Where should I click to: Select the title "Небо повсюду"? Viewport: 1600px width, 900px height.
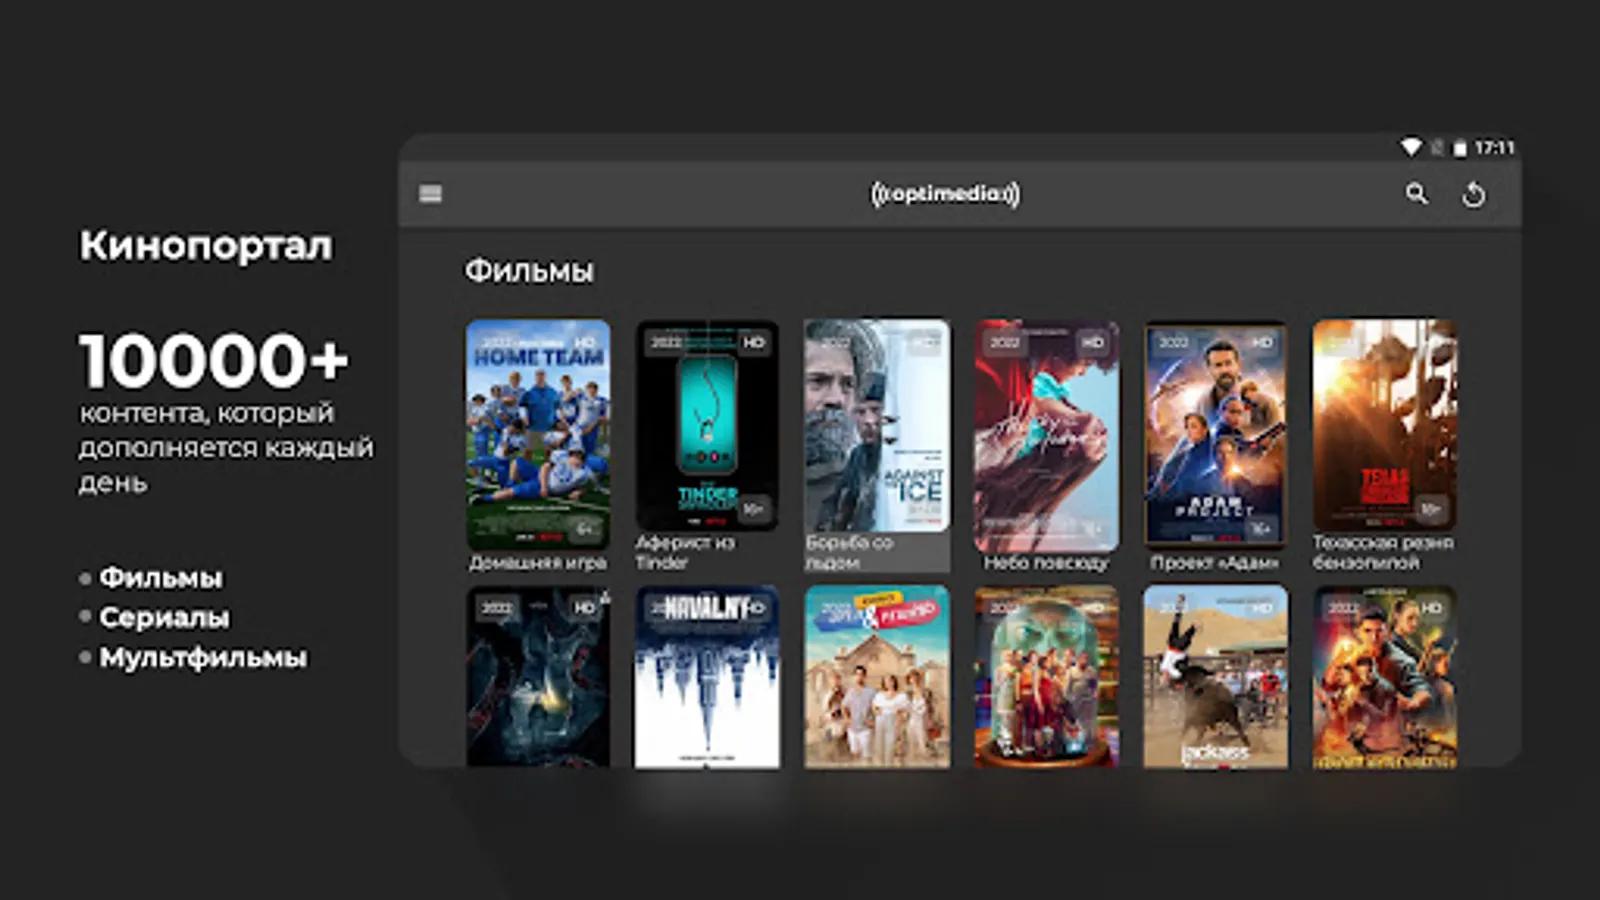[1046, 563]
